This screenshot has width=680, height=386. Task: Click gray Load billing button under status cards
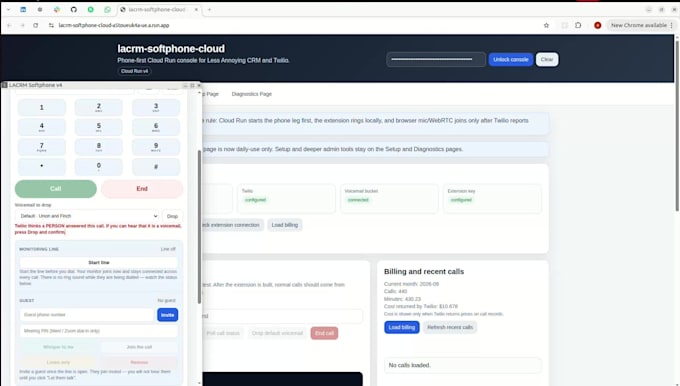(x=284, y=225)
